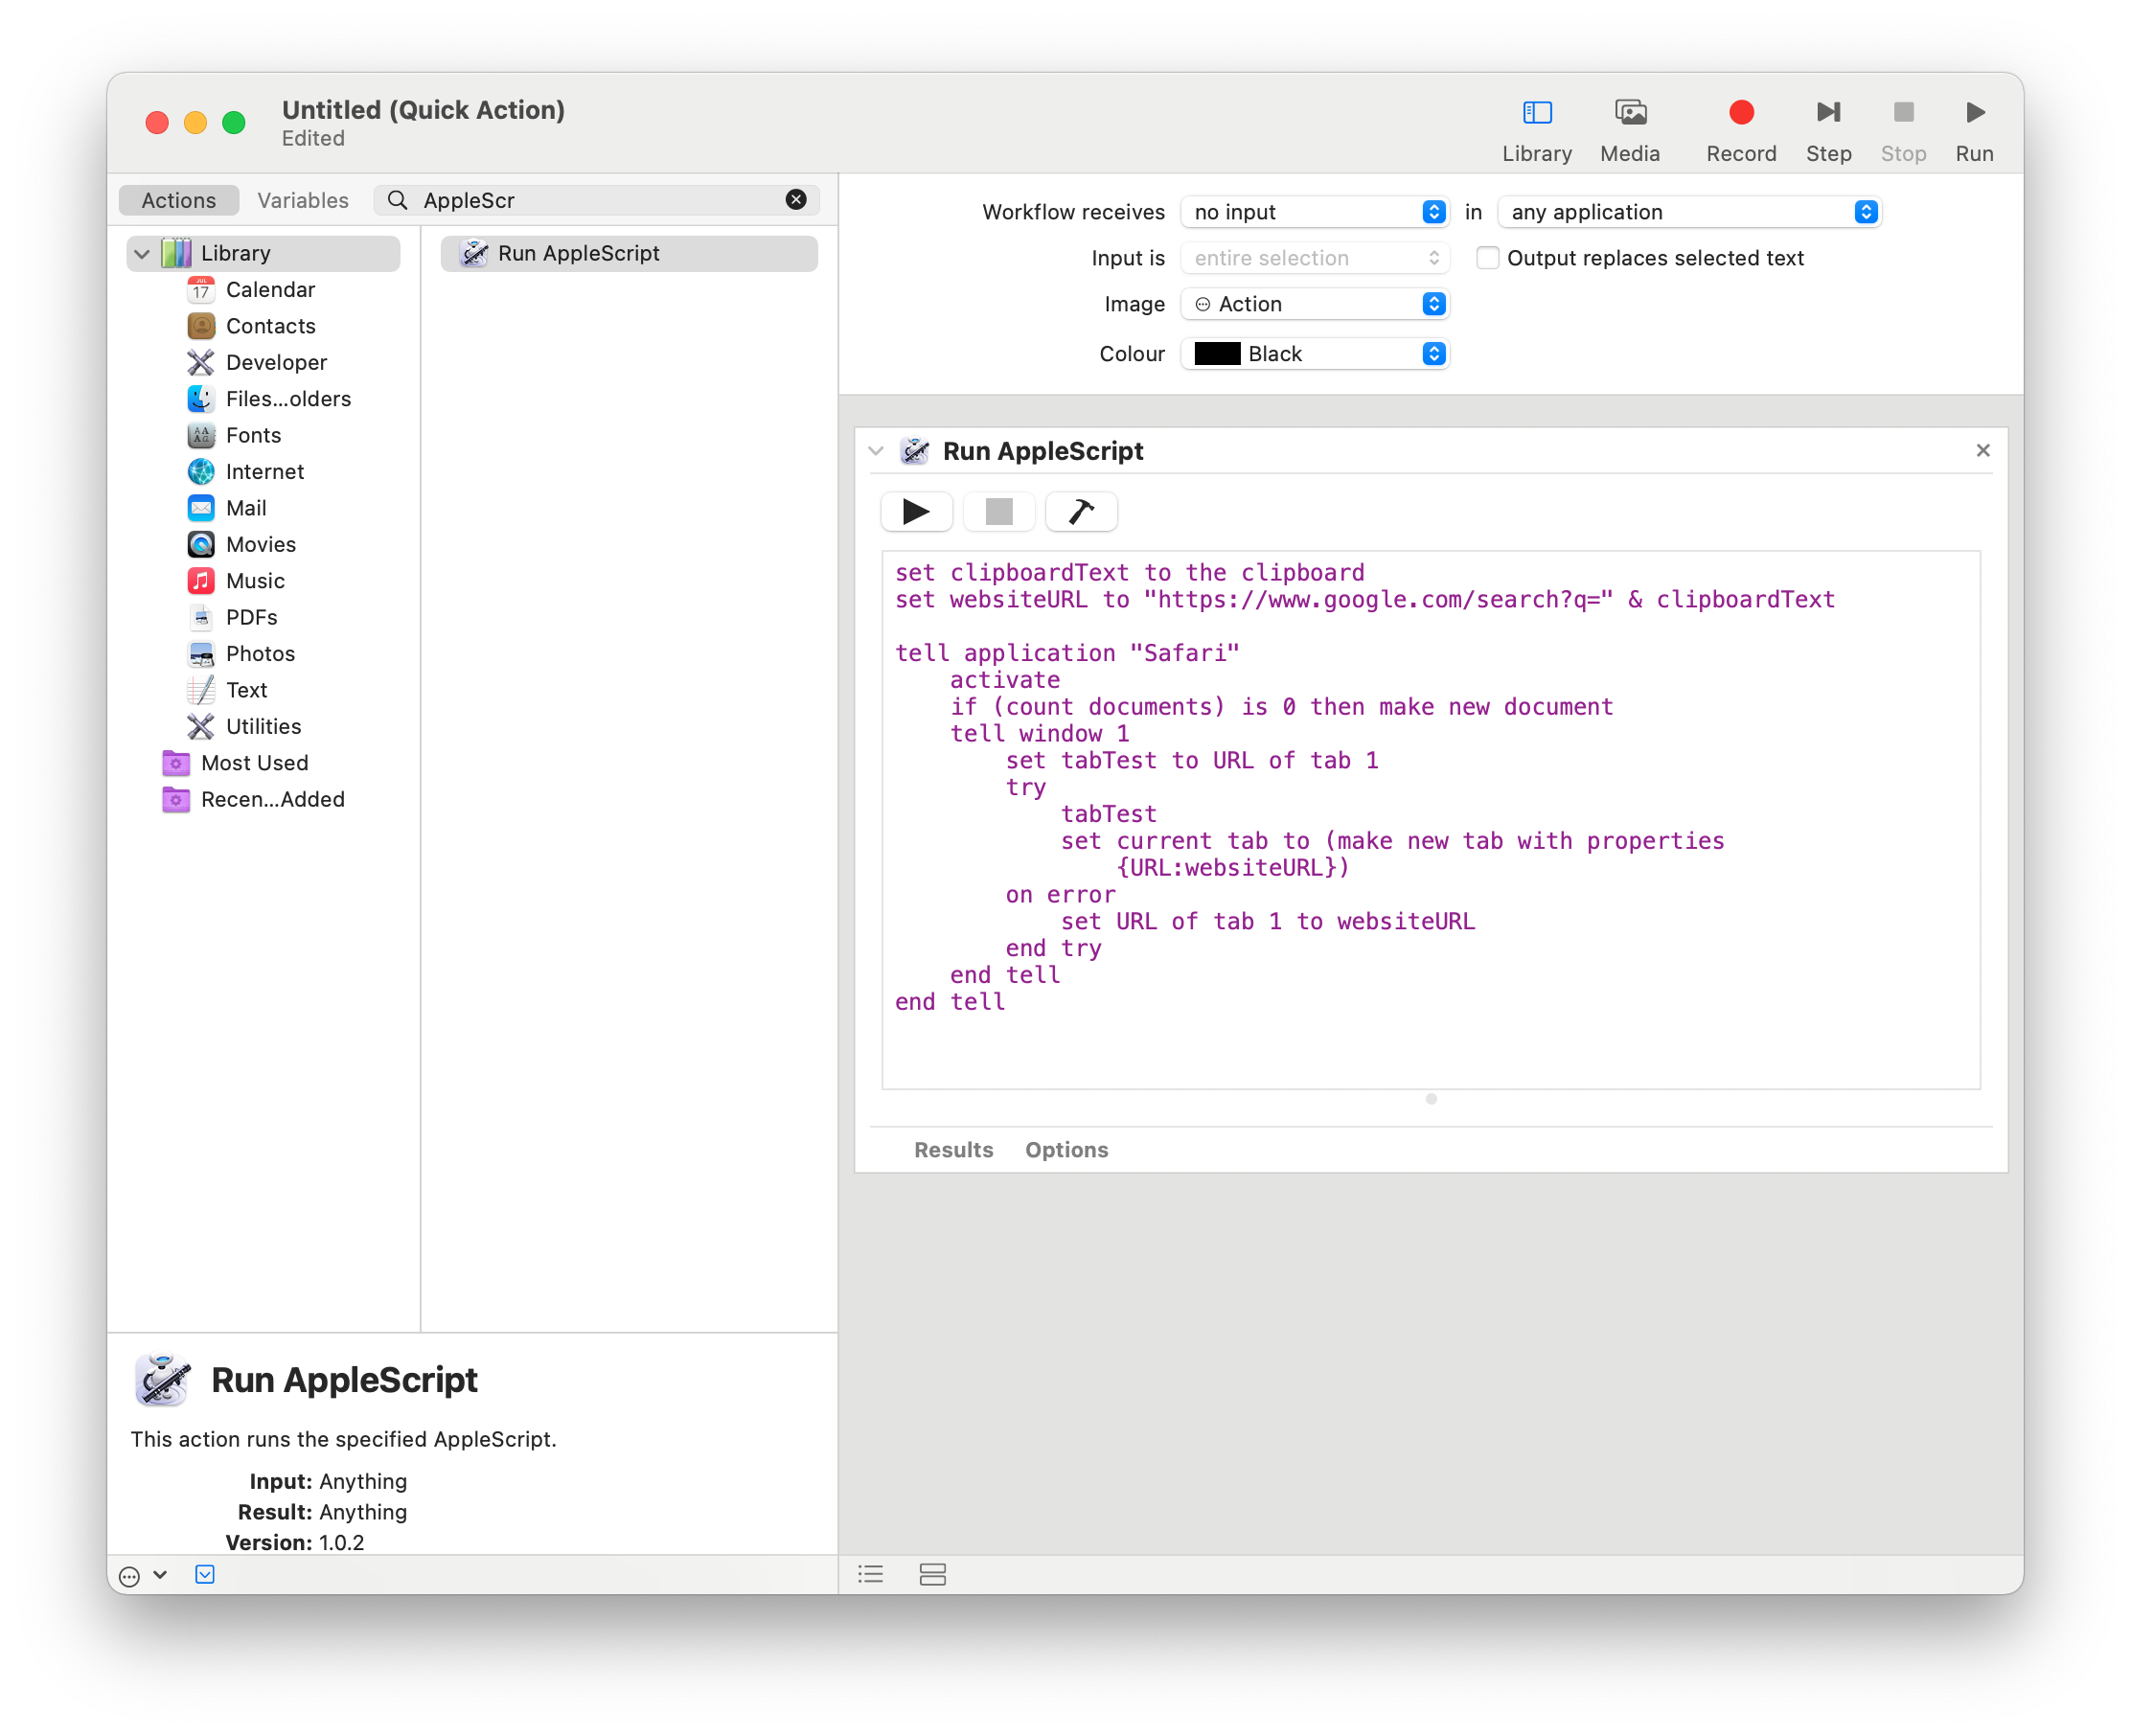
Task: Click the Record button in the toolbar
Action: [x=1740, y=113]
